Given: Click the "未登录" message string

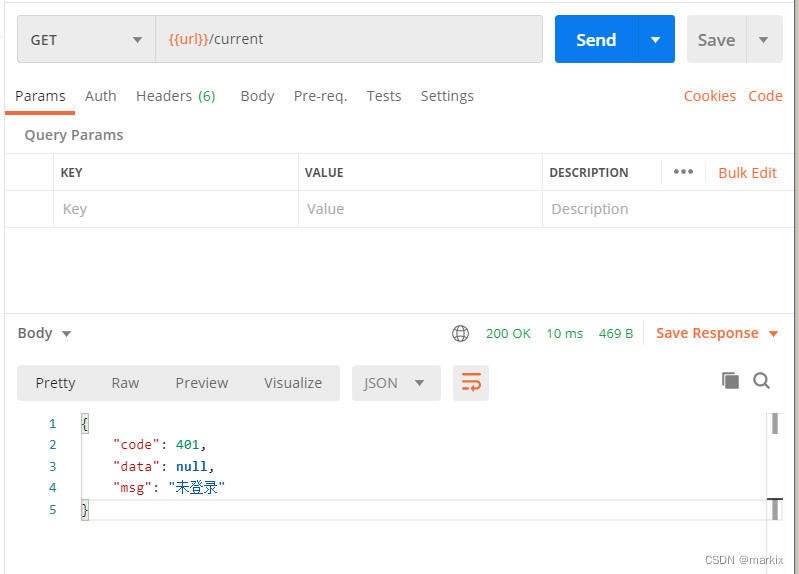Looking at the screenshot, I should (x=196, y=488).
